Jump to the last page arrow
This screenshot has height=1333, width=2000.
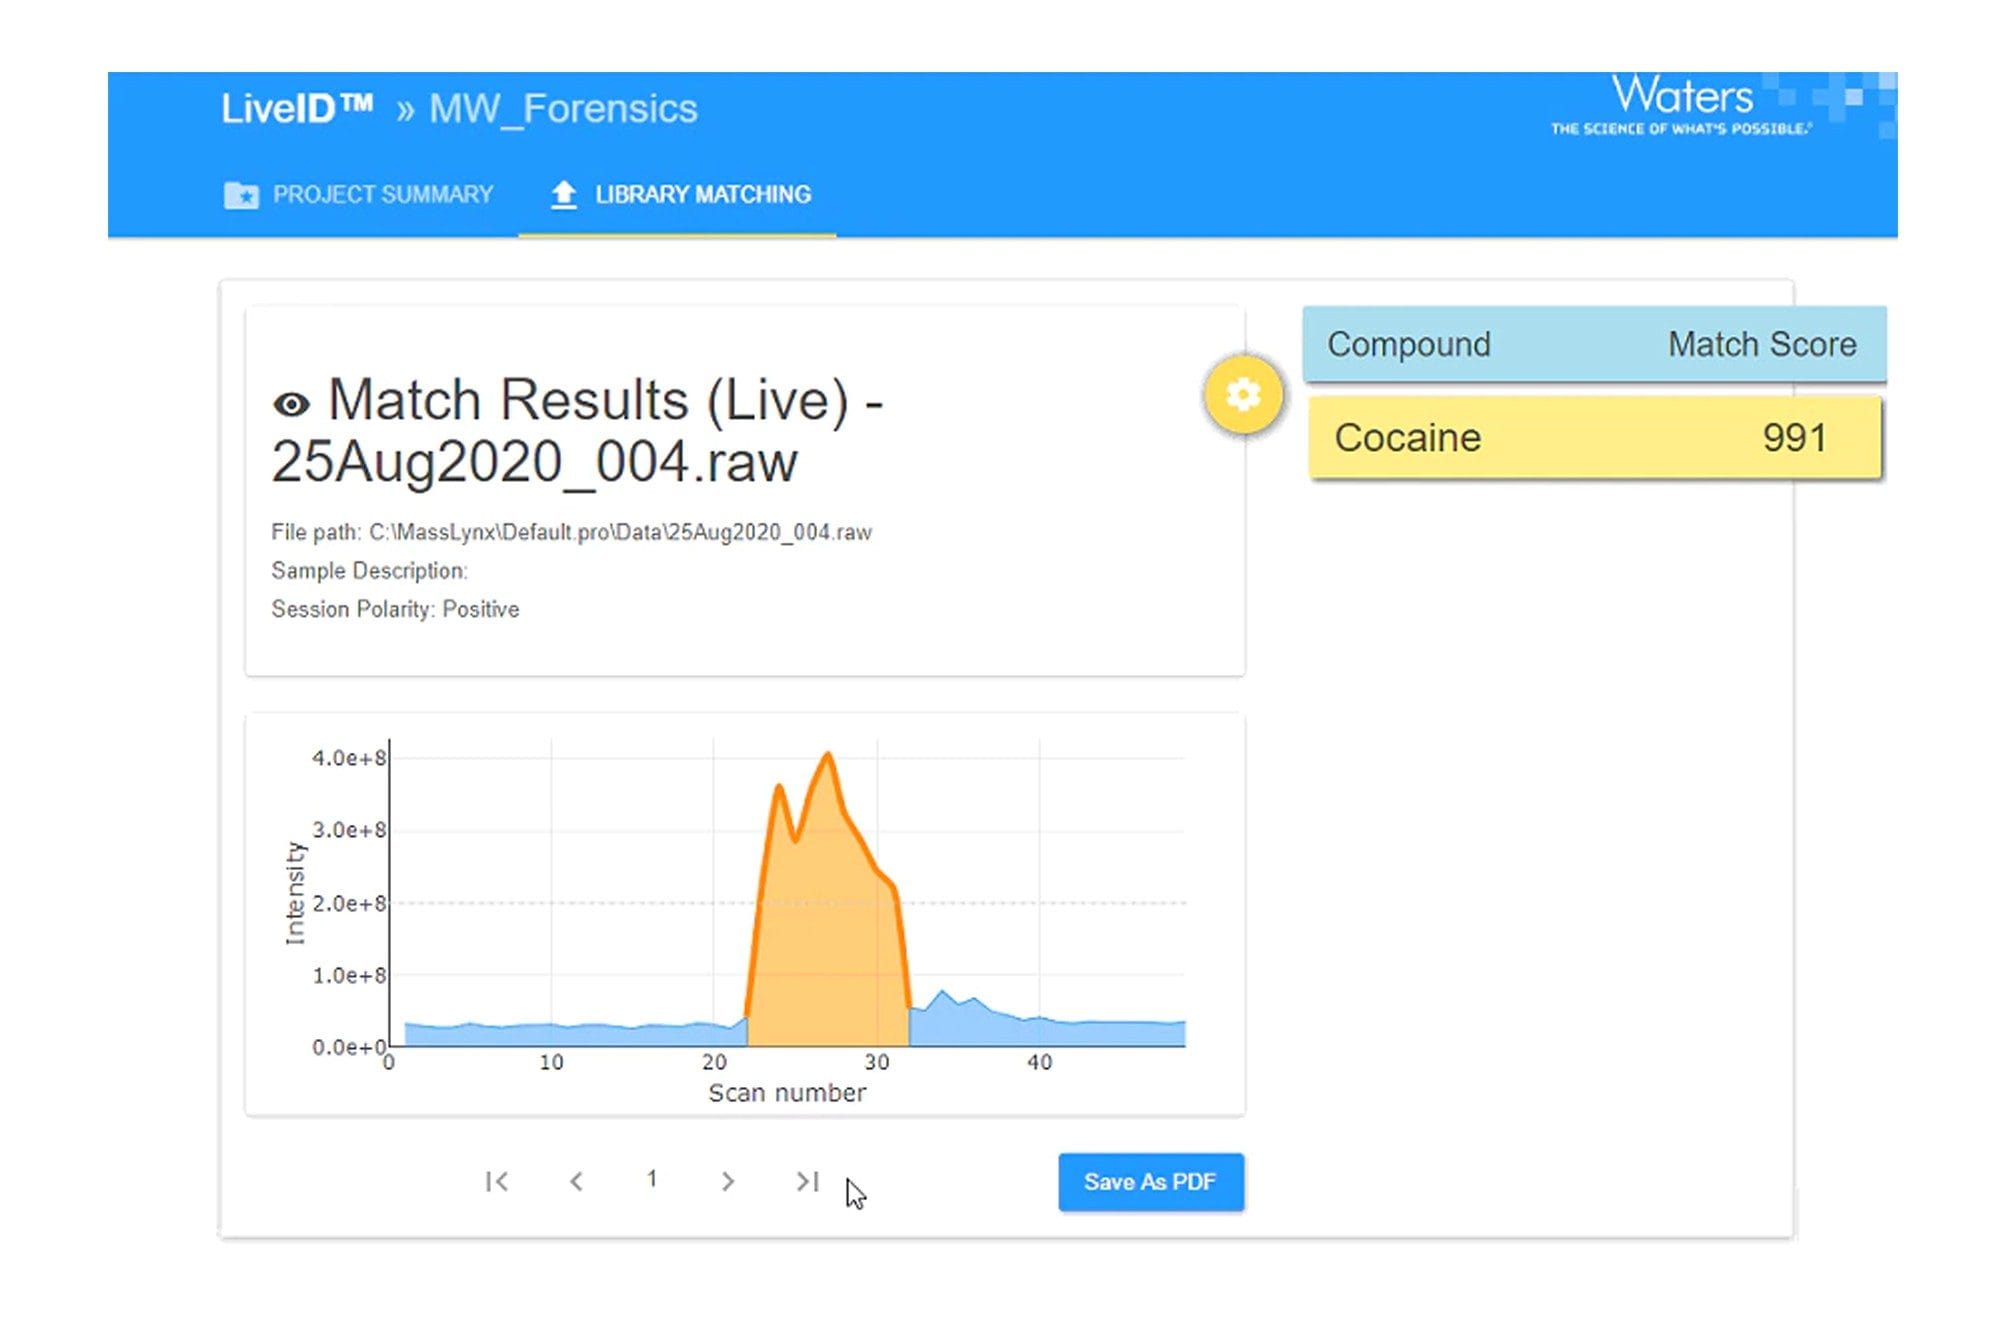pyautogui.click(x=807, y=1181)
